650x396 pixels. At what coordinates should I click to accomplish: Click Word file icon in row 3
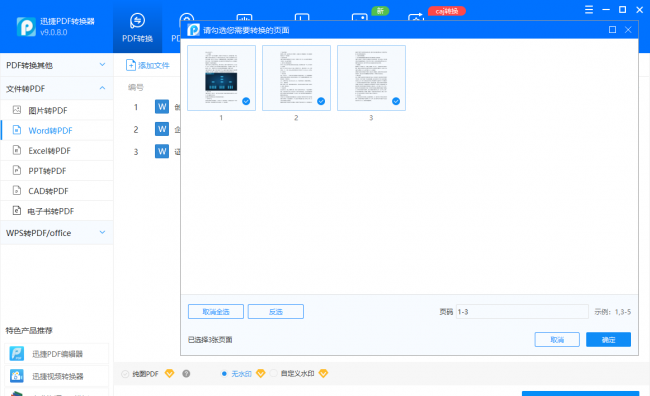coord(162,151)
